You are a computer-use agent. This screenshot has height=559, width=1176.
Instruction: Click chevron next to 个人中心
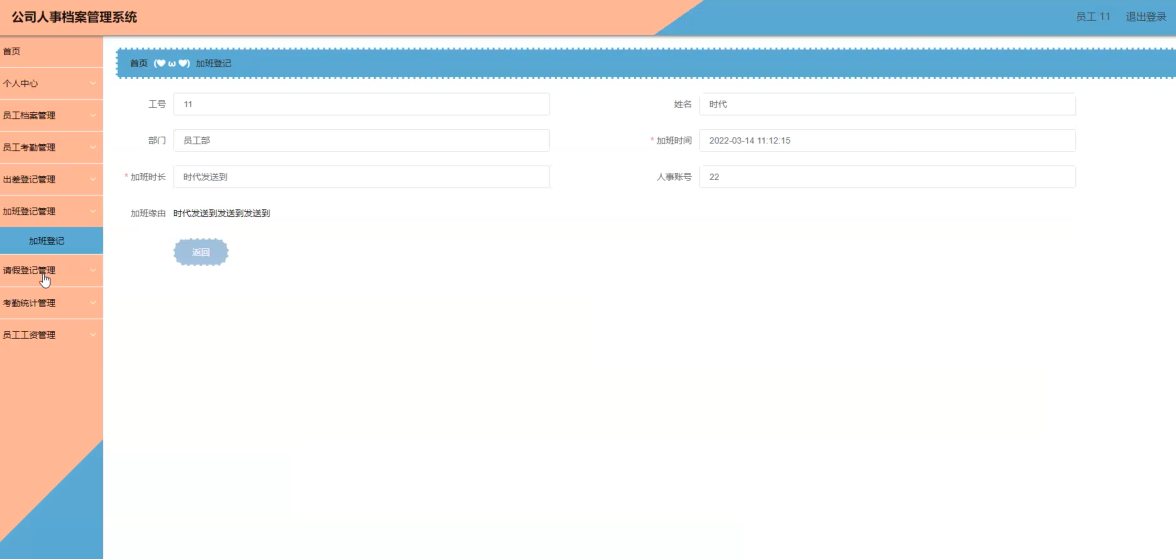(93, 83)
